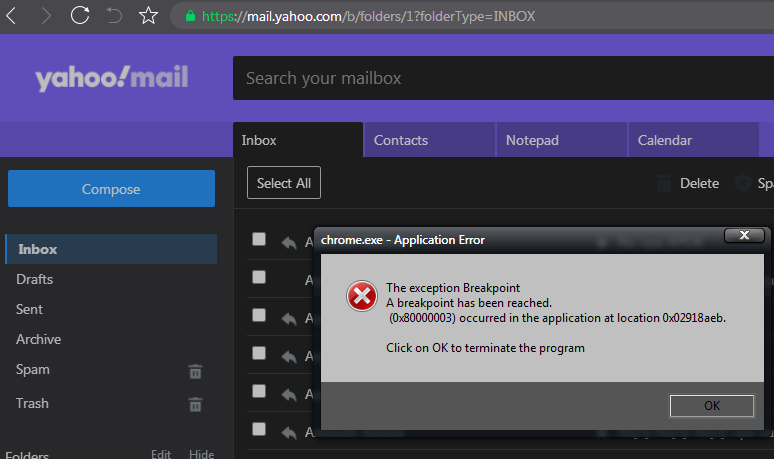Click Edit link beside Folders
This screenshot has height=459, width=774.
tap(161, 454)
